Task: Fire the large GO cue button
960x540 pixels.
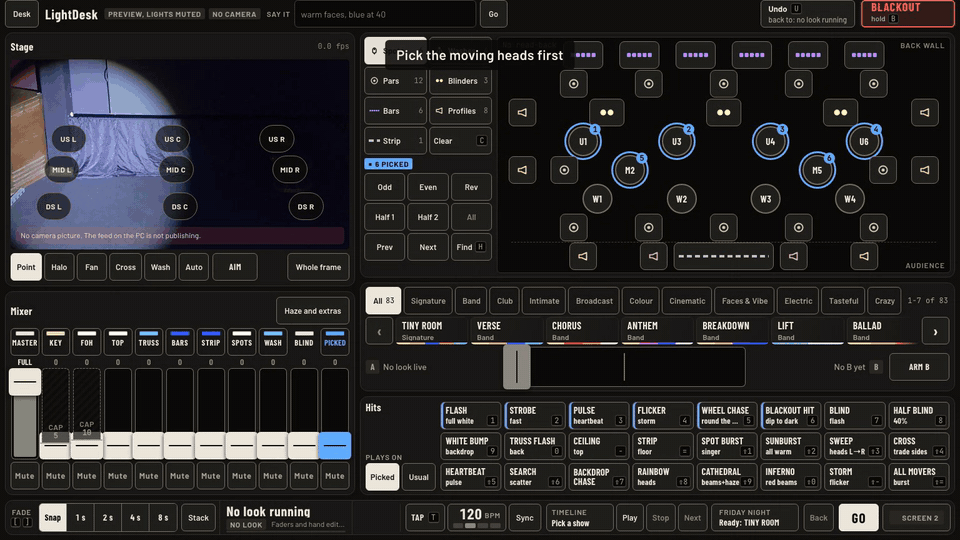Action: pyautogui.click(x=858, y=518)
